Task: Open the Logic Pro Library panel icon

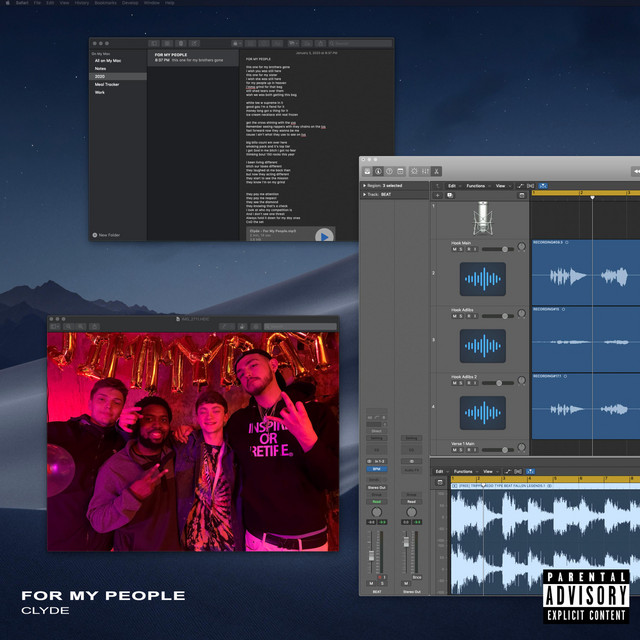Action: tap(367, 171)
